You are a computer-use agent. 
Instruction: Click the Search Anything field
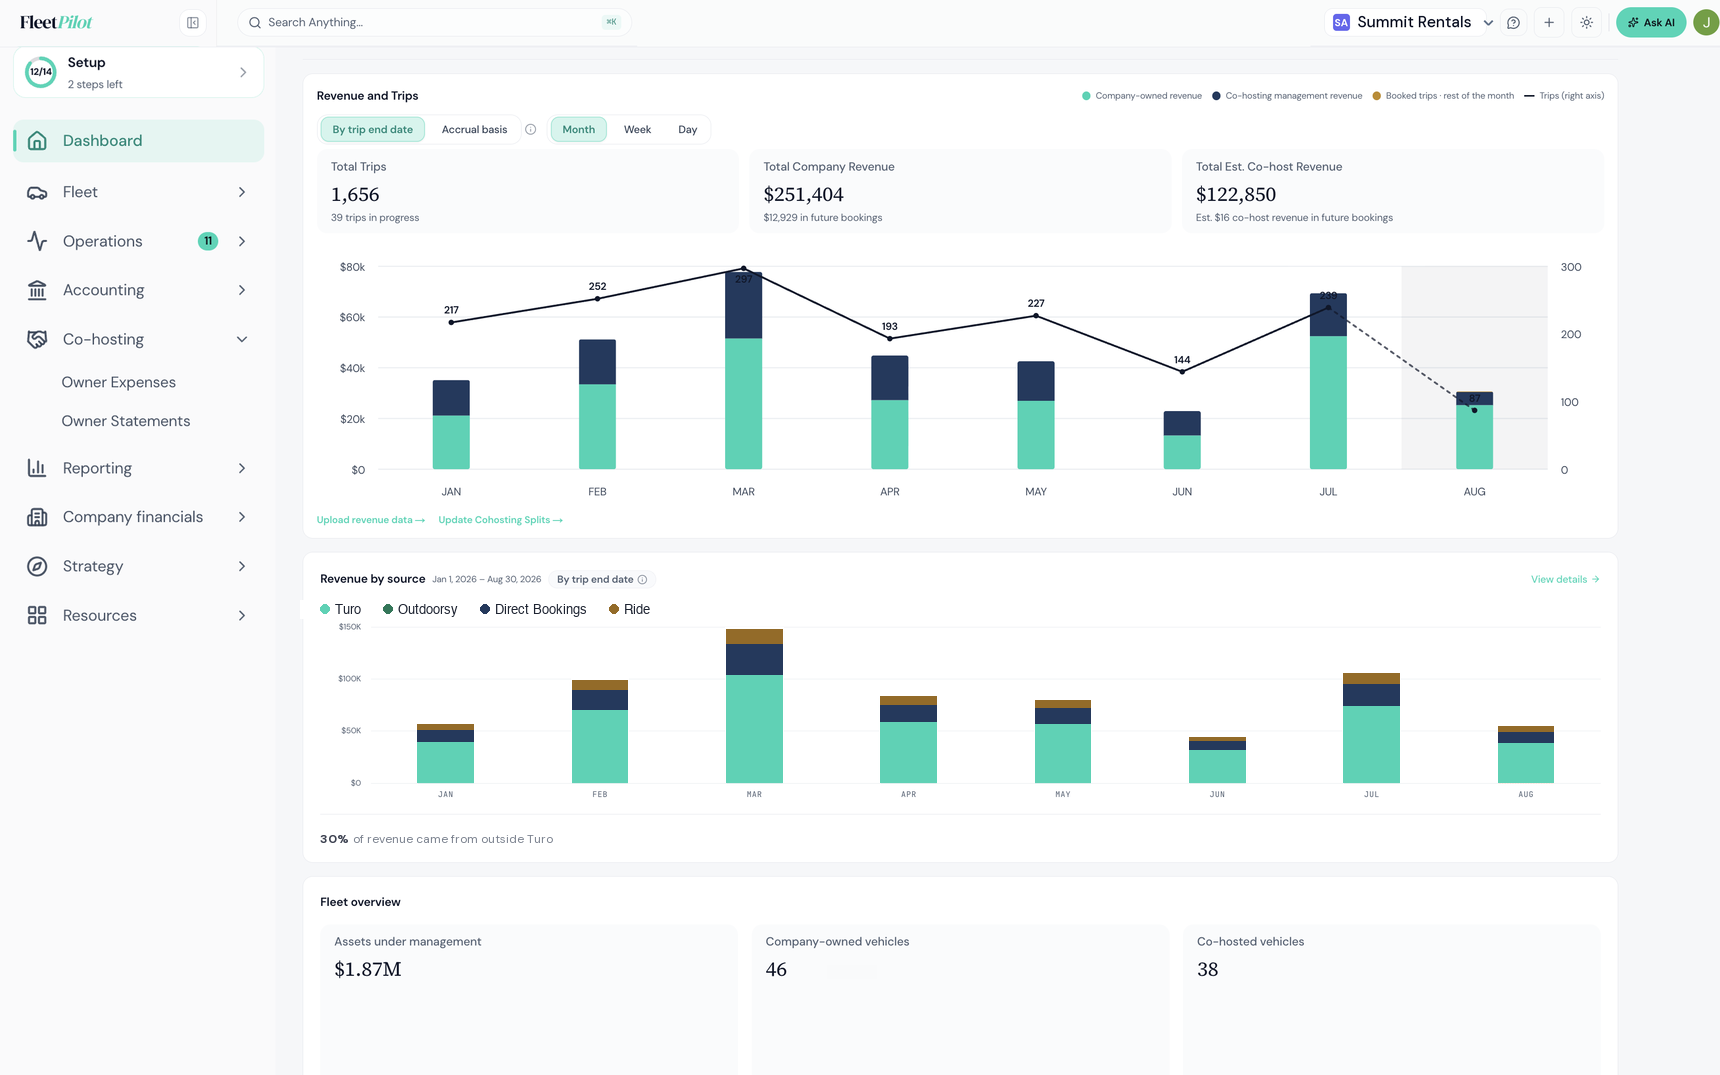pos(434,22)
